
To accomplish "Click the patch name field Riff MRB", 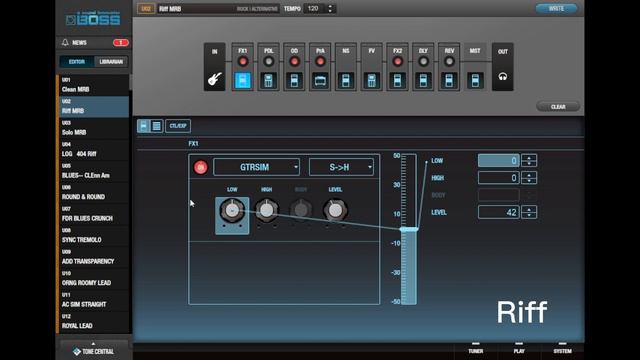I will [x=218, y=9].
